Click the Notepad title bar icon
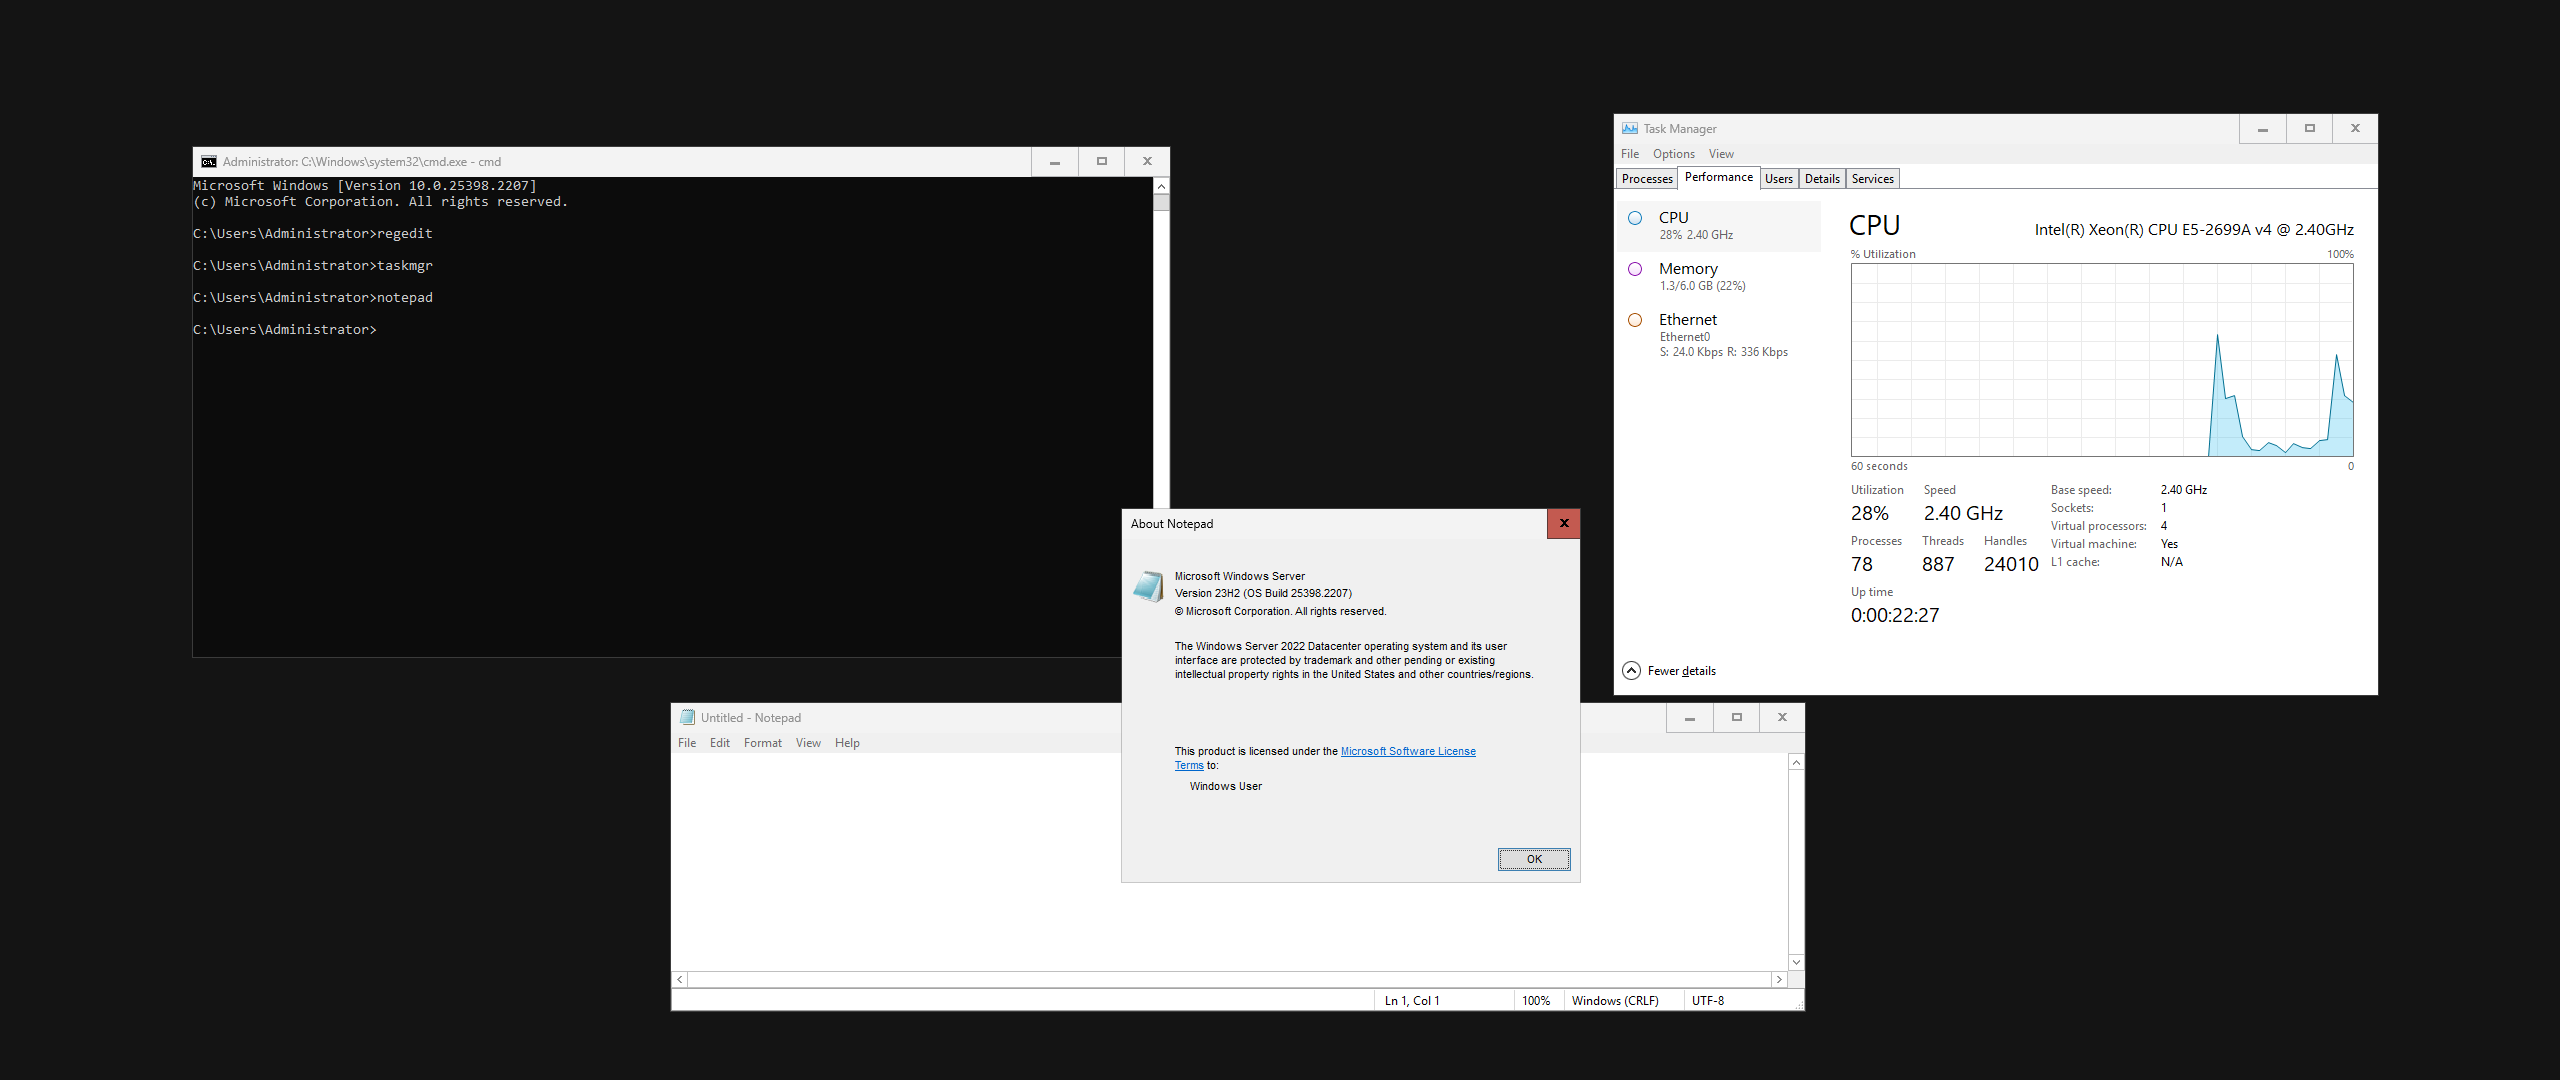The image size is (2560, 1080). tap(687, 718)
